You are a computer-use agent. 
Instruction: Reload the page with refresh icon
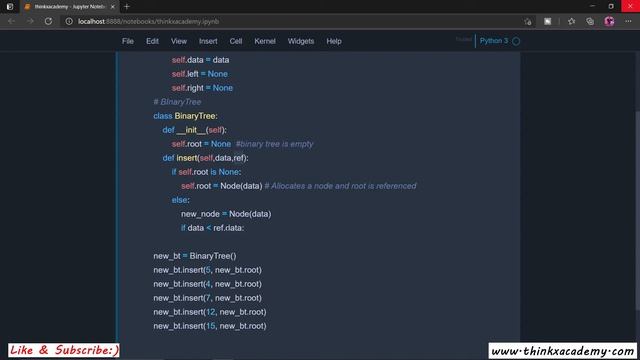(x=48, y=21)
